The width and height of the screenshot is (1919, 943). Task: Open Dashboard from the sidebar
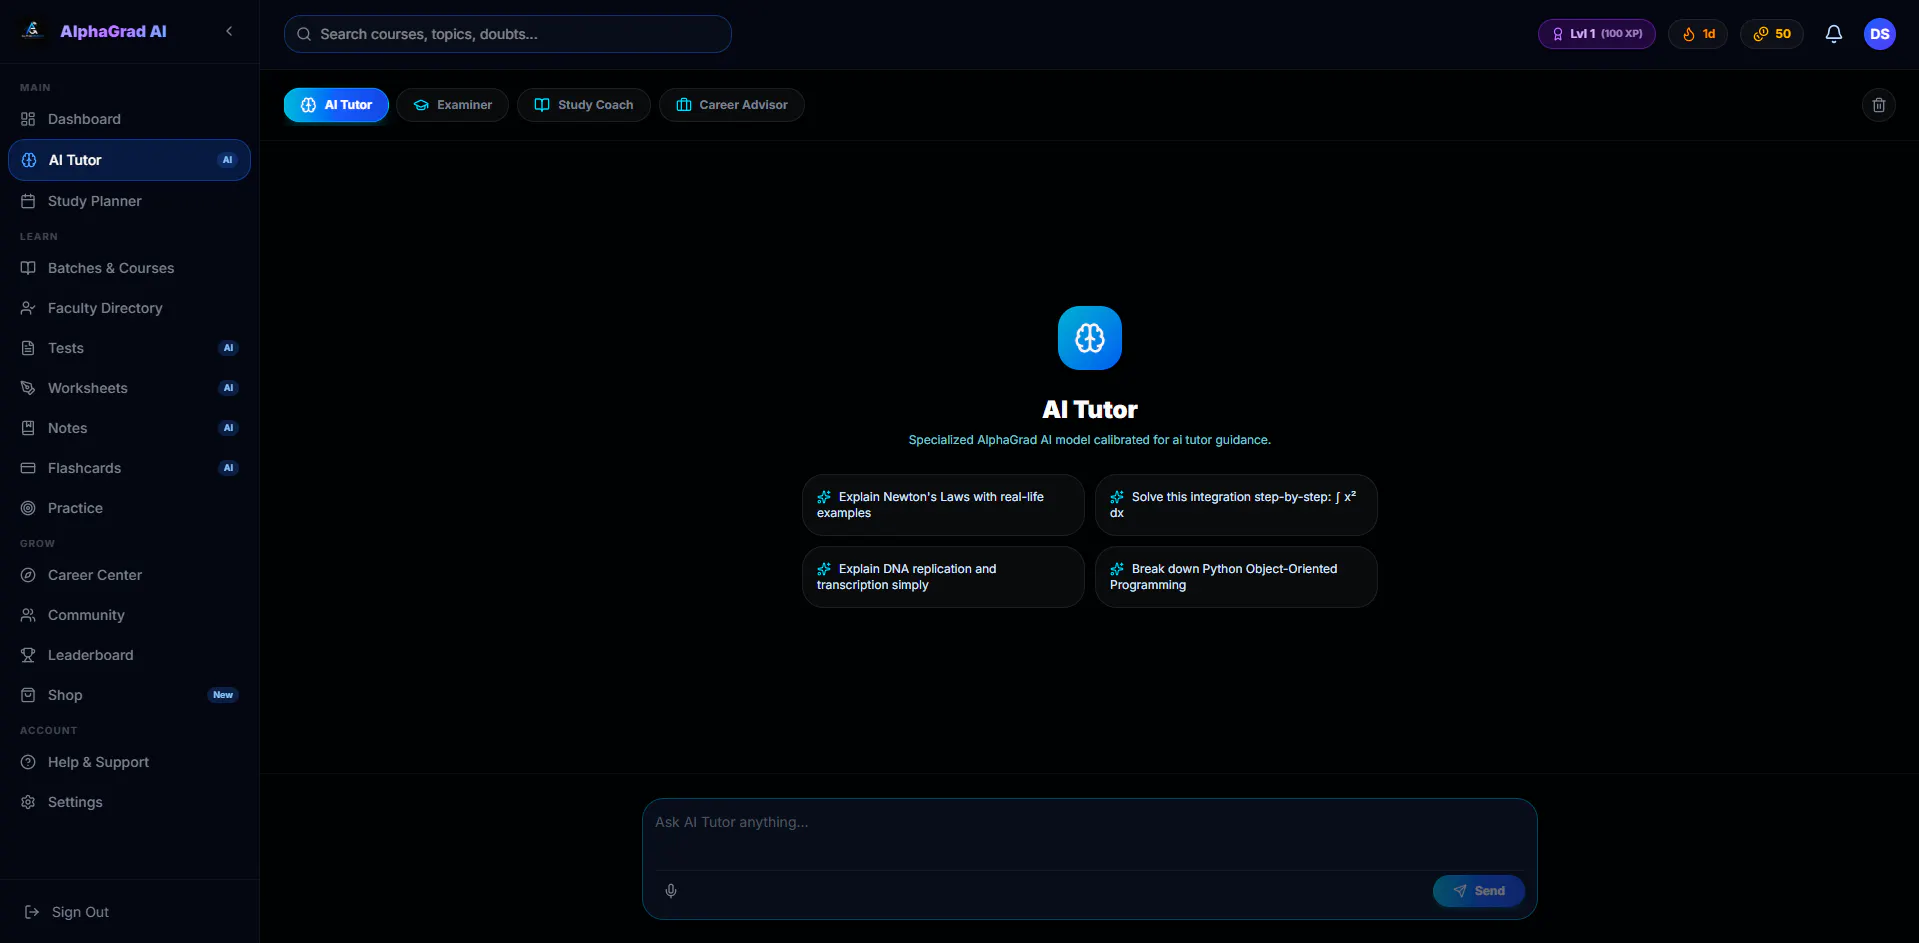click(x=129, y=119)
